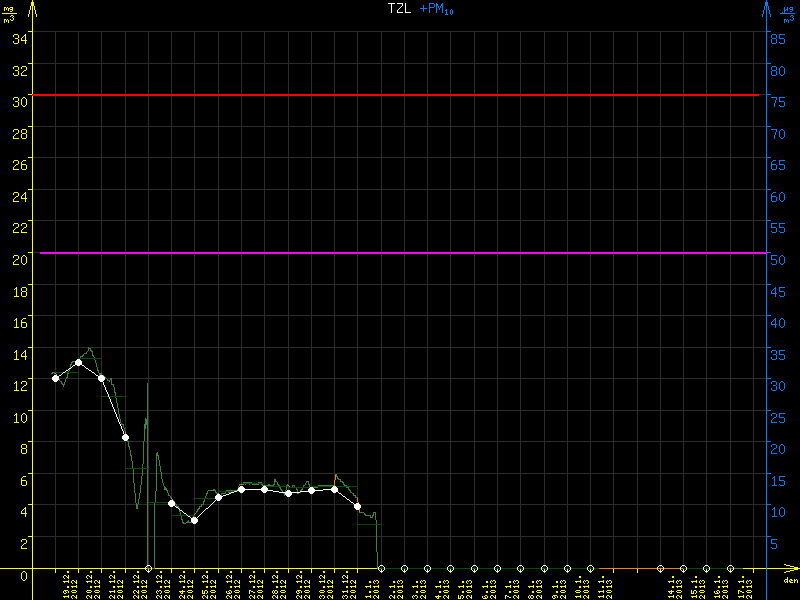Click the den axis label

coord(790,580)
